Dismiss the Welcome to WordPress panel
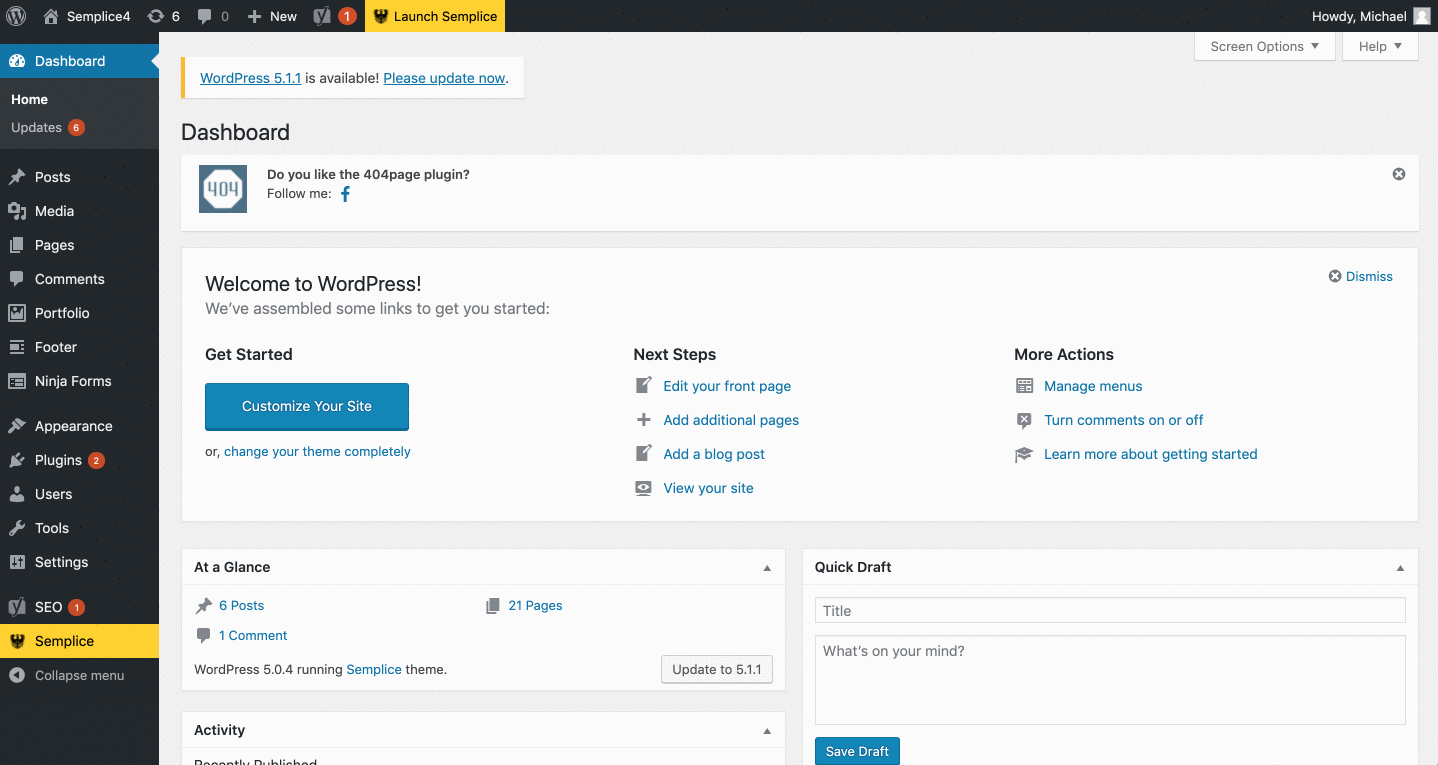The image size is (1438, 765). click(x=1360, y=276)
